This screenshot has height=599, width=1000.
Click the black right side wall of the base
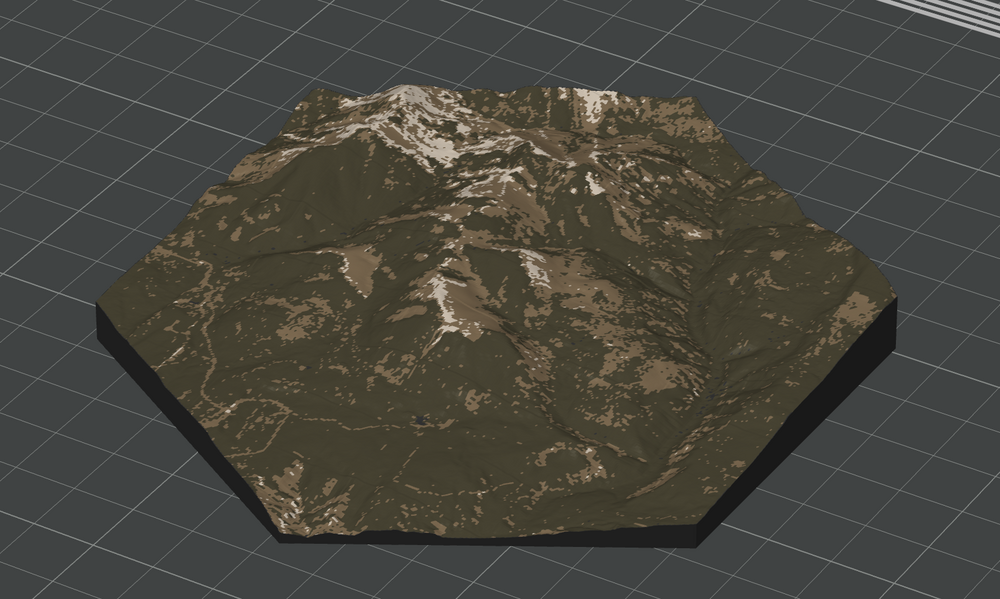pyautogui.click(x=800, y=430)
